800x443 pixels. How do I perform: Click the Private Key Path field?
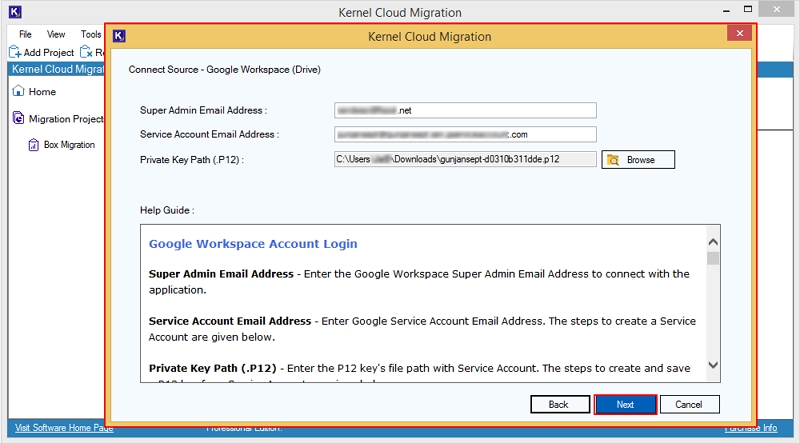tap(465, 159)
